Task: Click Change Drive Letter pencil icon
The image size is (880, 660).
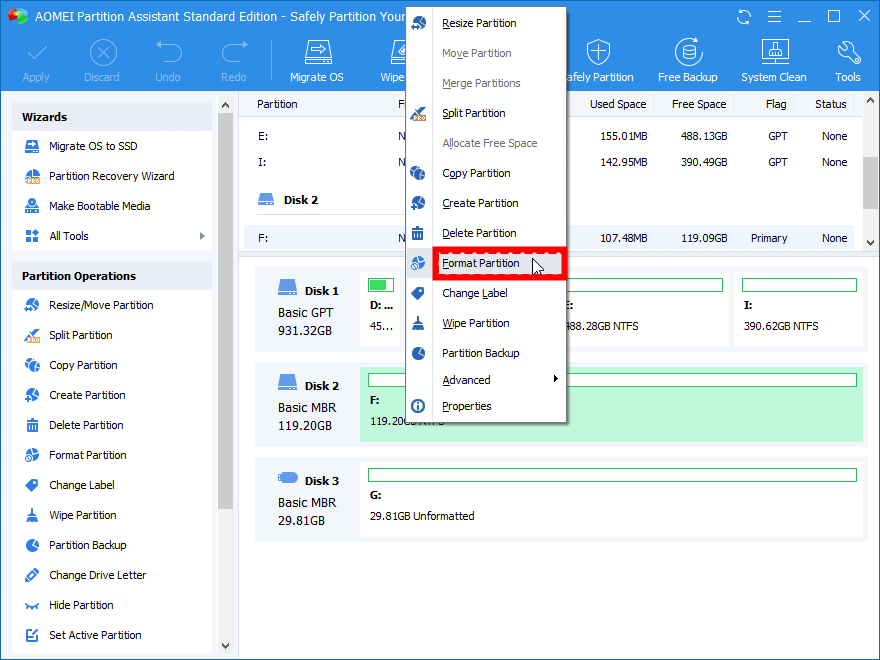Action: 32,575
